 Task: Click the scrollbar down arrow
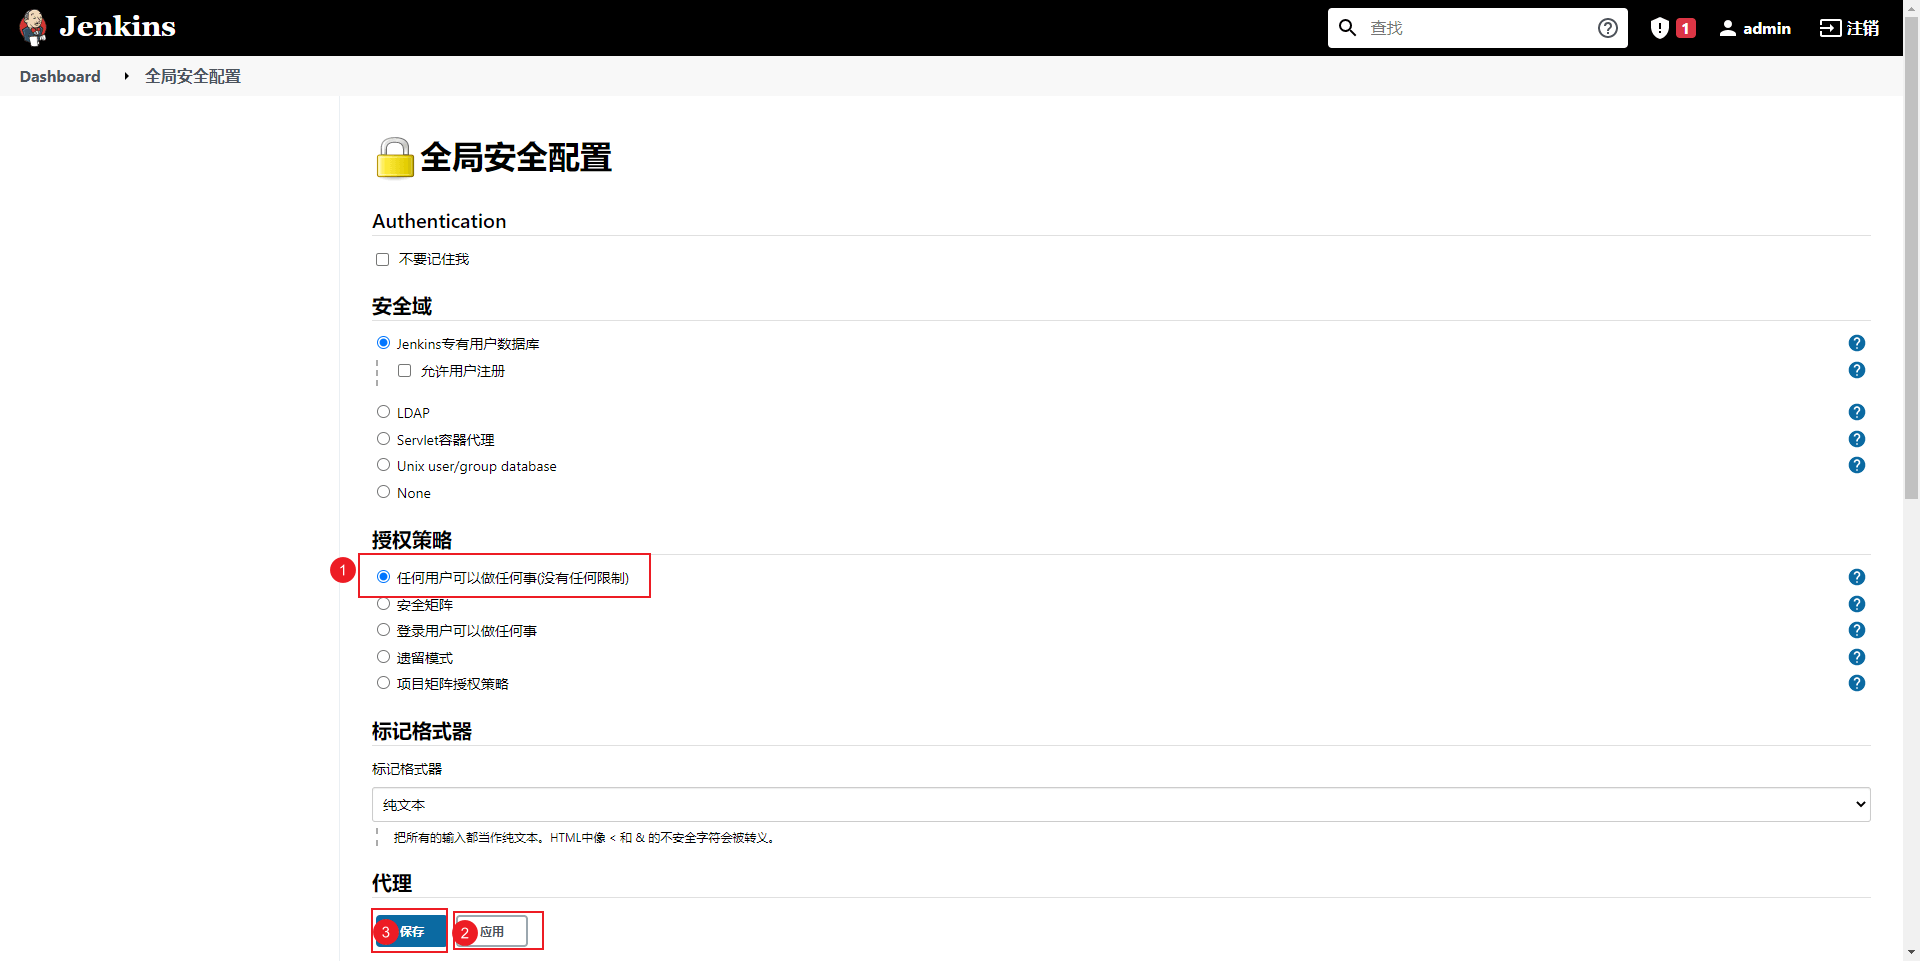(1911, 953)
